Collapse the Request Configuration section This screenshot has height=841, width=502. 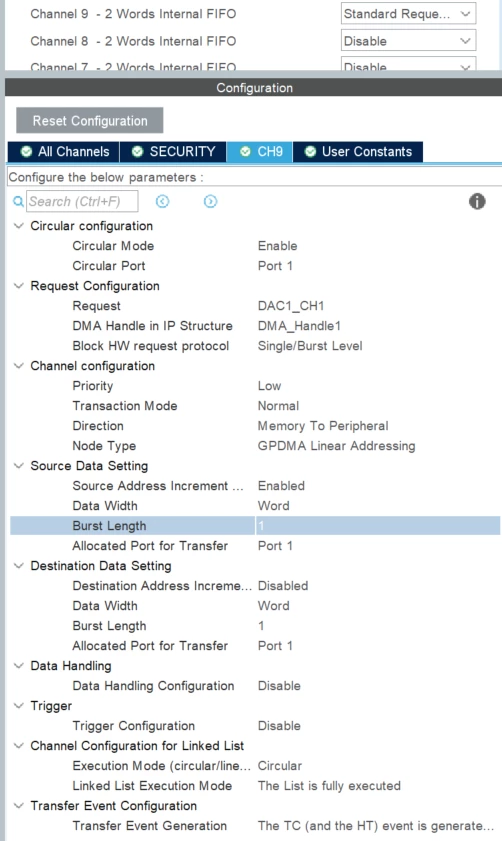coord(19,286)
